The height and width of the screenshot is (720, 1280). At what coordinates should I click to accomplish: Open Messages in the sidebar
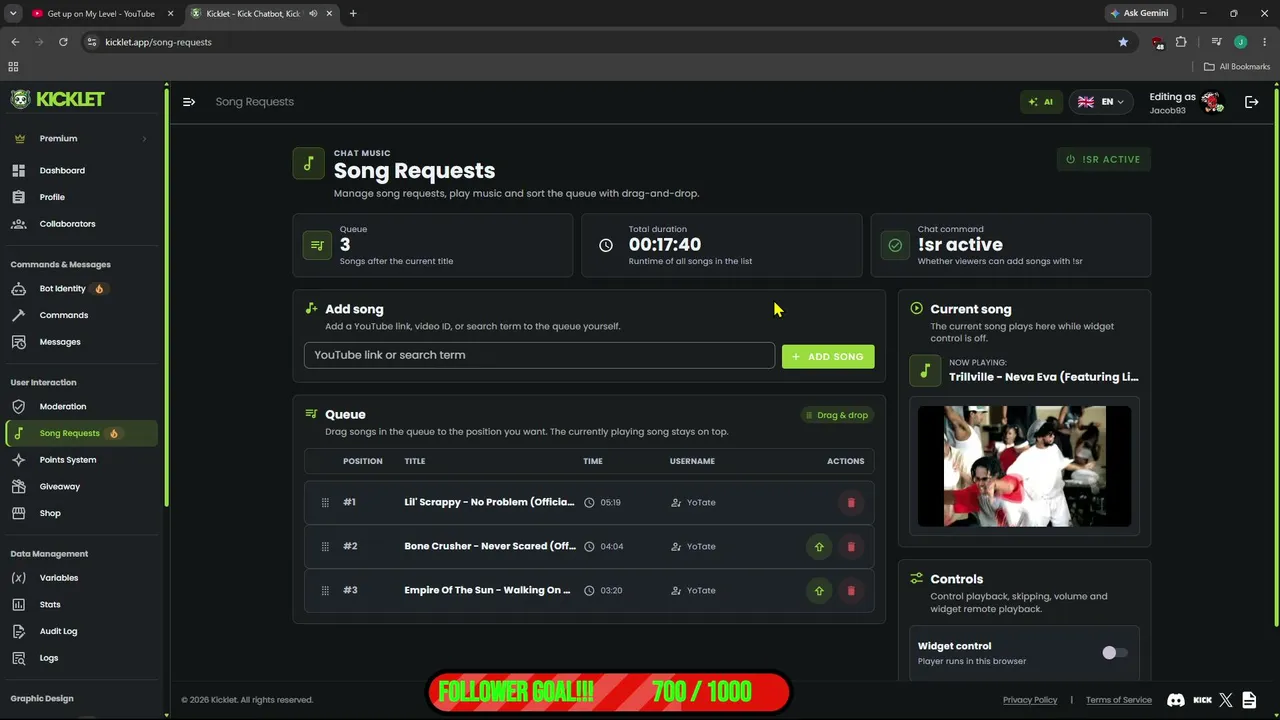coord(79,342)
